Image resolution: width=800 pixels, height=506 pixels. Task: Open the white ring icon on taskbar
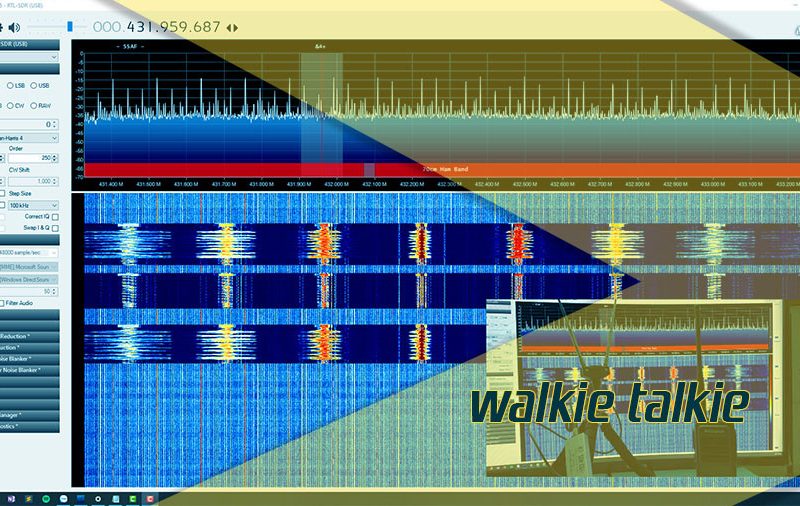[98, 499]
